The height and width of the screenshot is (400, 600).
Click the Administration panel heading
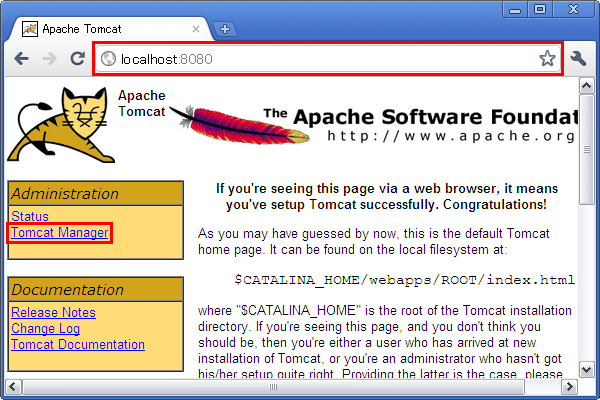[96, 194]
